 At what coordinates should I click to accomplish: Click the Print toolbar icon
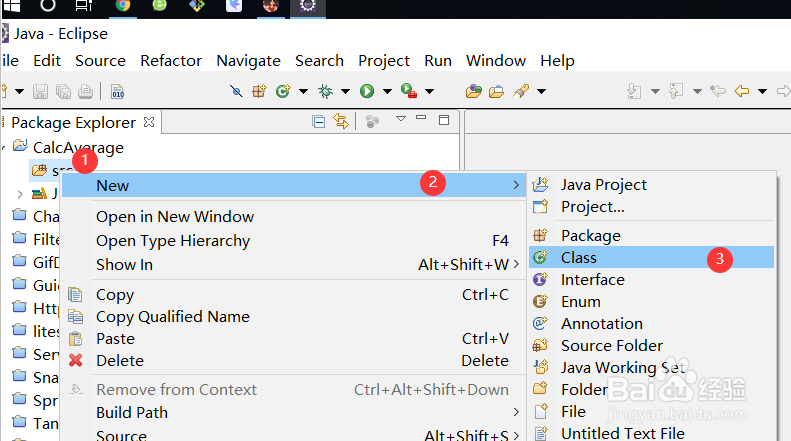(85, 91)
